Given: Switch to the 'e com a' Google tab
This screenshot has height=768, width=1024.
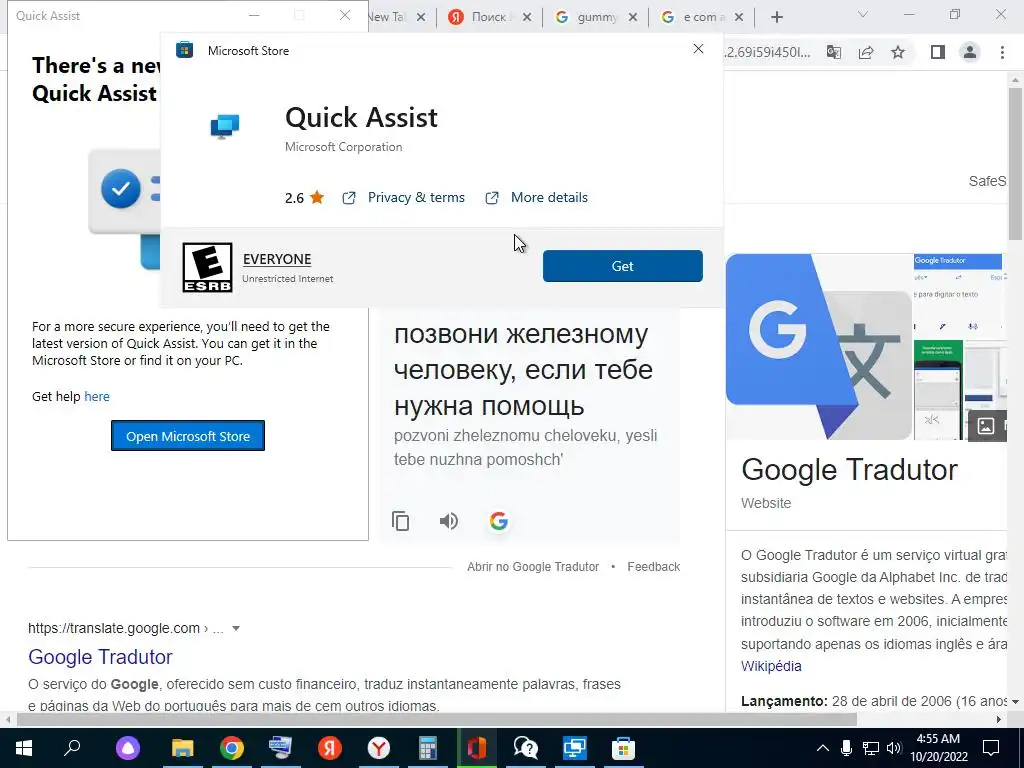Looking at the screenshot, I should pyautogui.click(x=702, y=17).
